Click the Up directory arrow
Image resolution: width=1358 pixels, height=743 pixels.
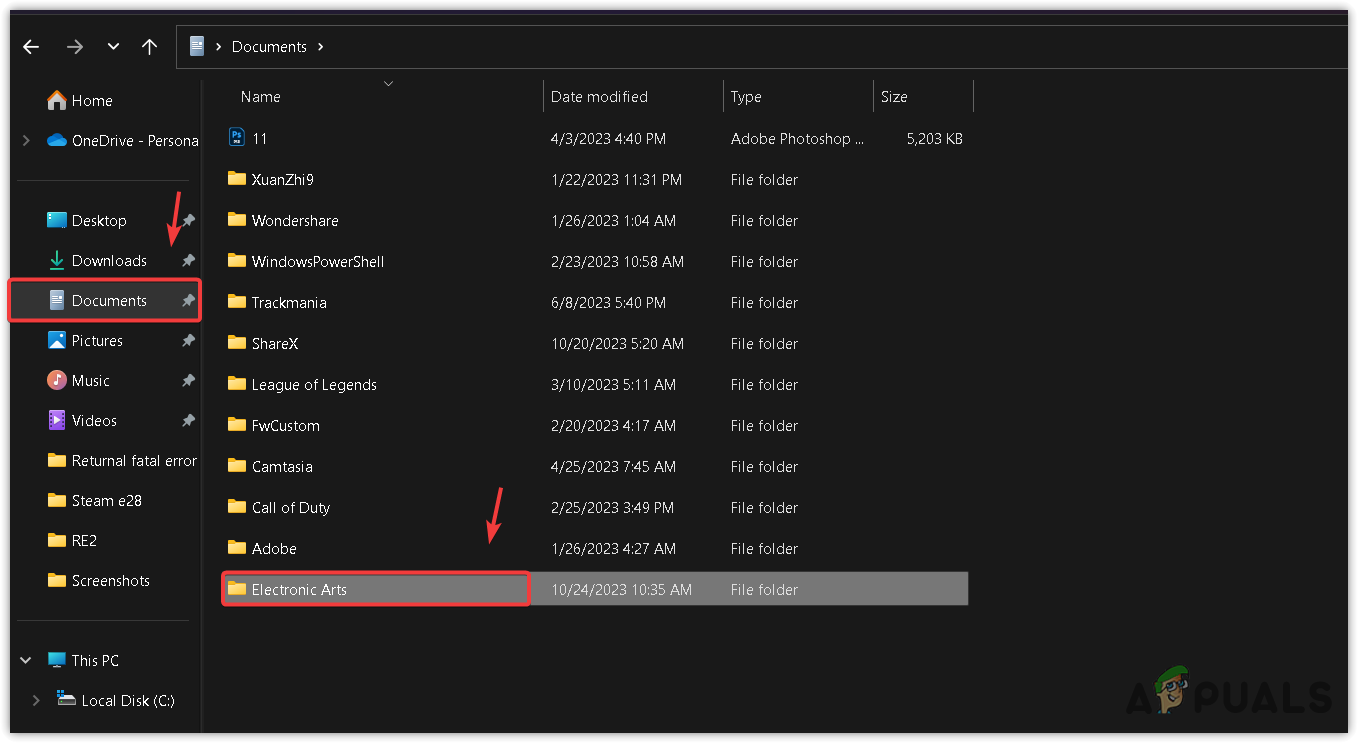[150, 47]
